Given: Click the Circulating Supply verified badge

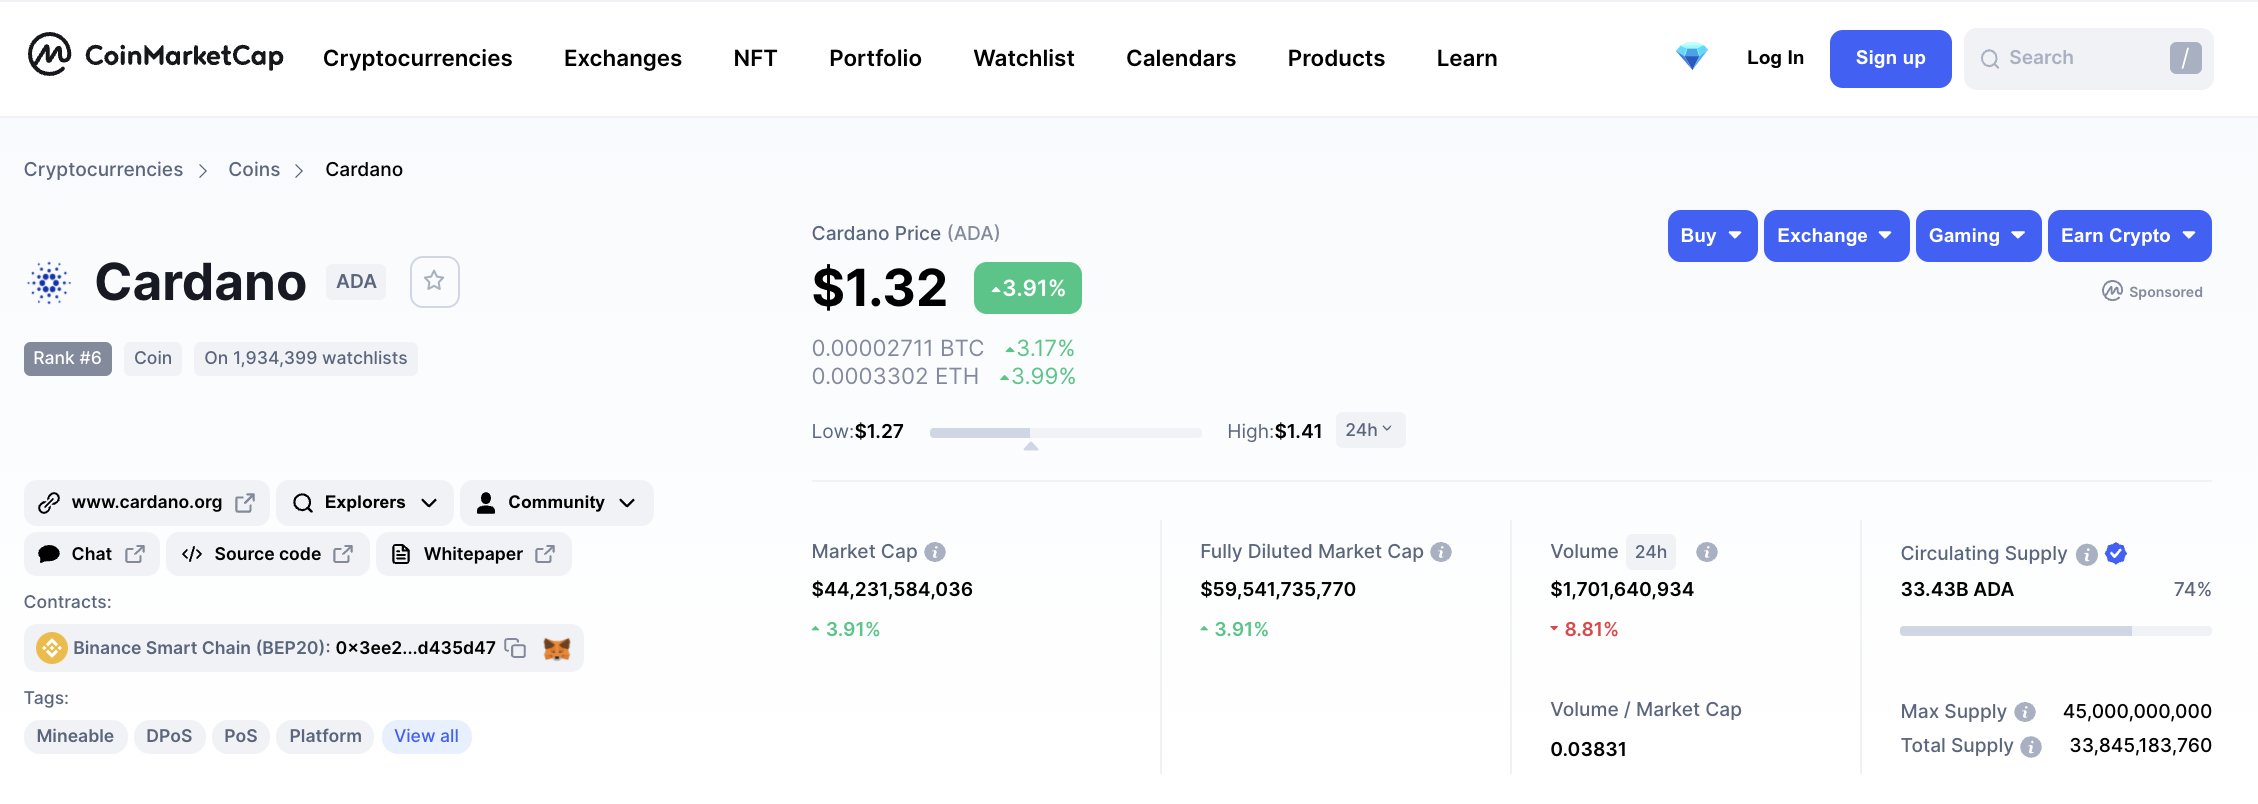Looking at the screenshot, I should [x=2116, y=553].
